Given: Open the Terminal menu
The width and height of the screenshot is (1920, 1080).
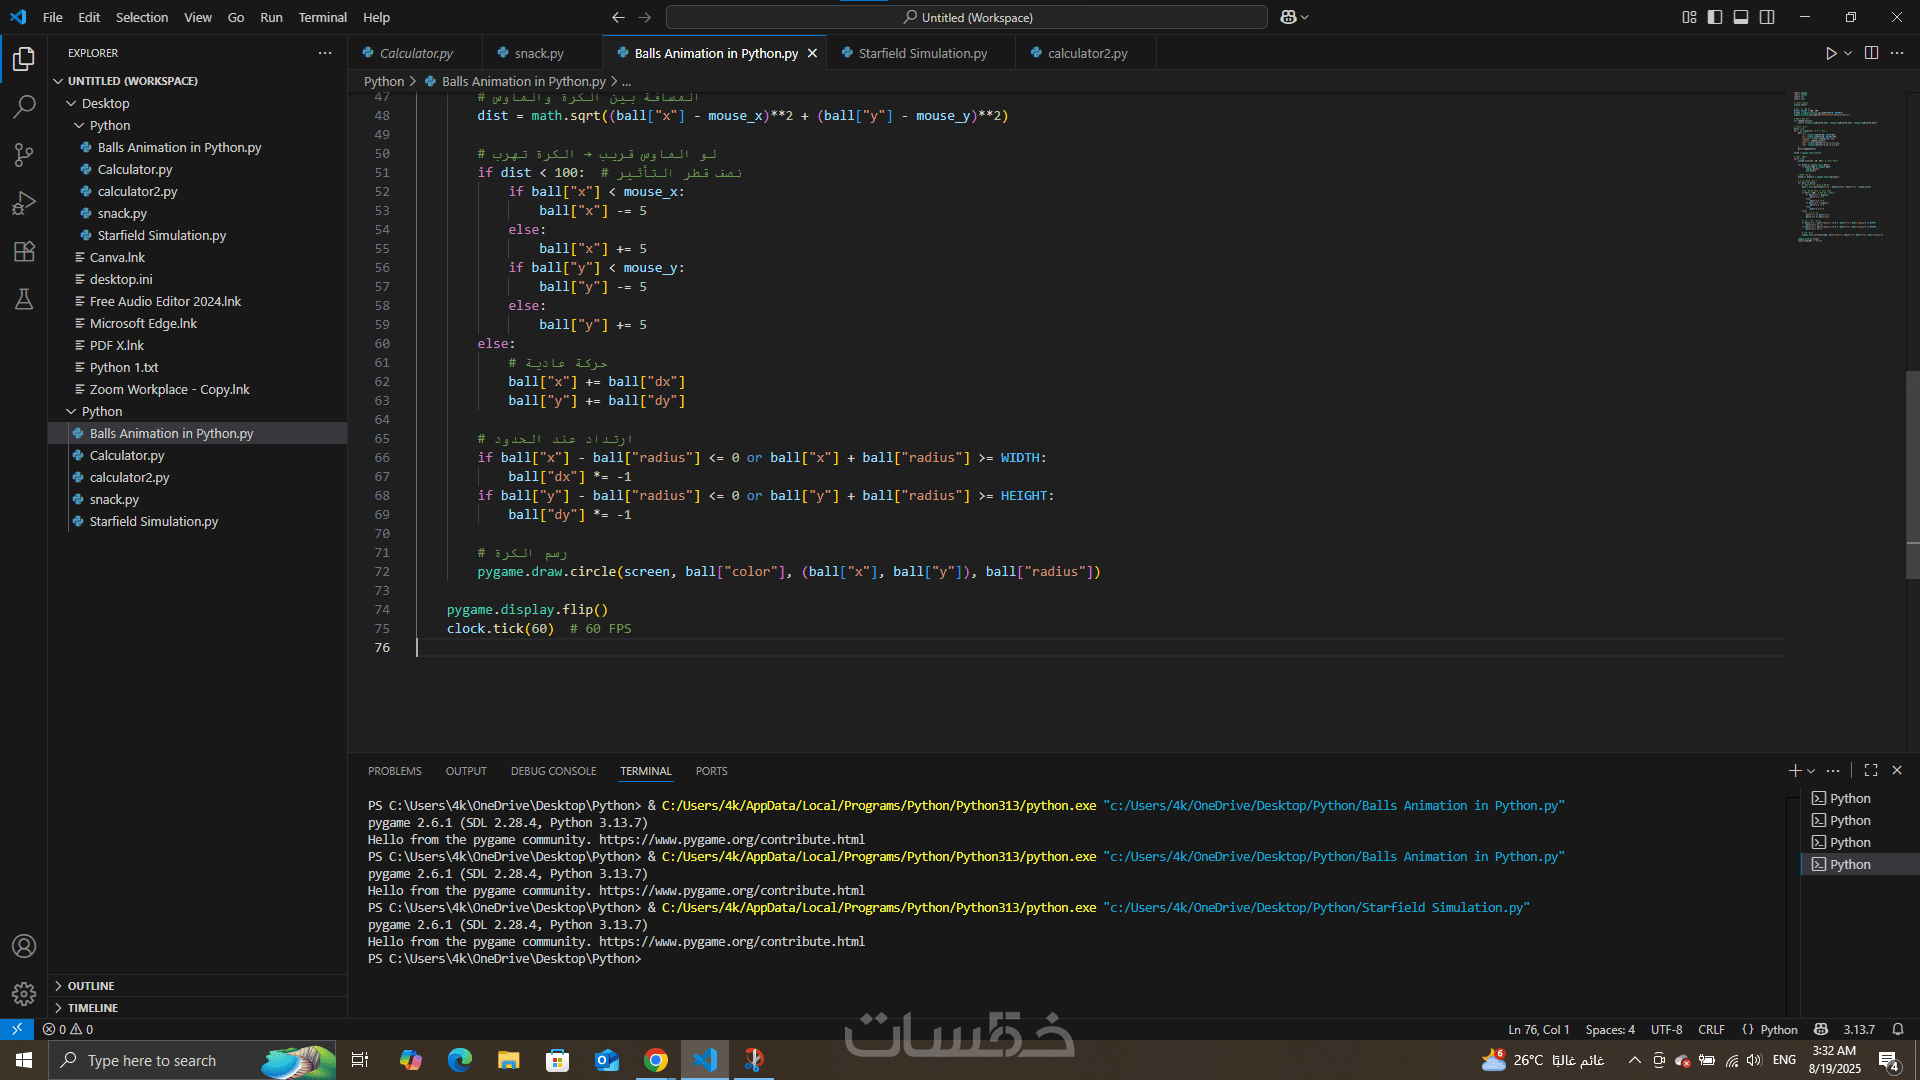Looking at the screenshot, I should pyautogui.click(x=322, y=17).
